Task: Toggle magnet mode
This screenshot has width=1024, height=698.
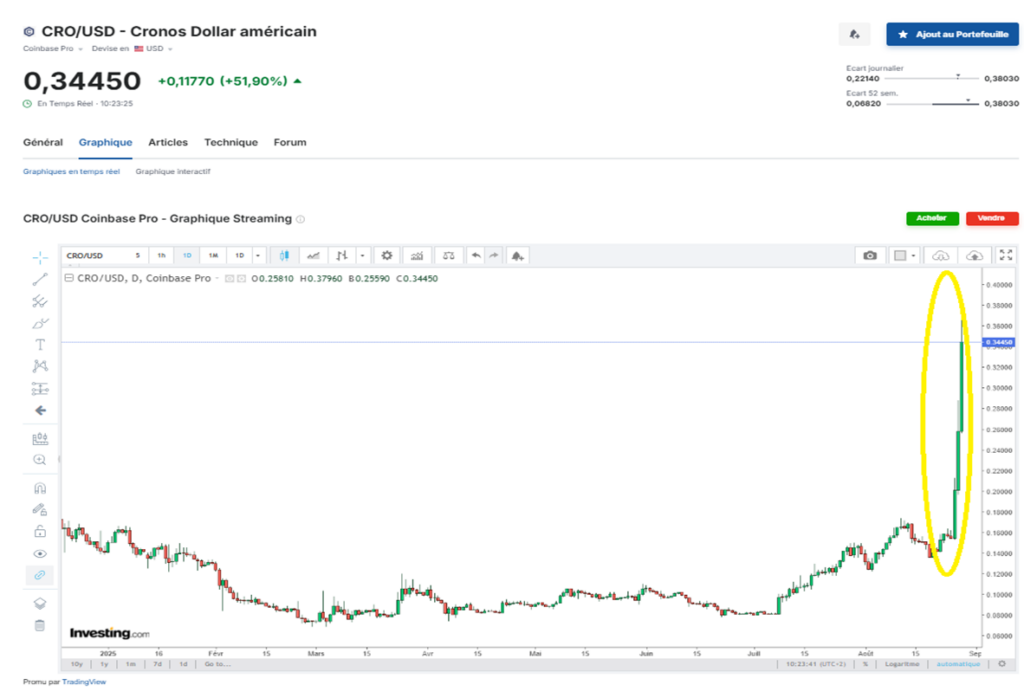Action: point(40,488)
